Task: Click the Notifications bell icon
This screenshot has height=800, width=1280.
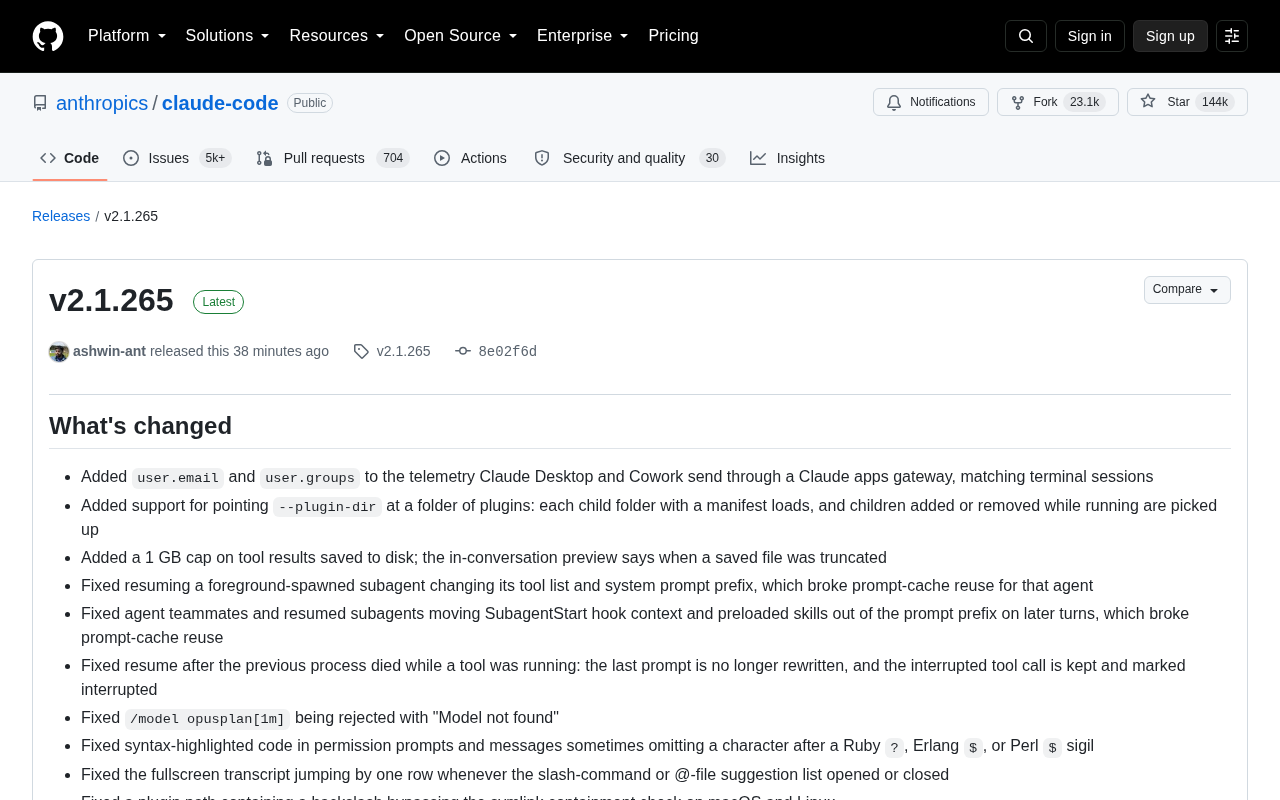Action: coord(894,102)
